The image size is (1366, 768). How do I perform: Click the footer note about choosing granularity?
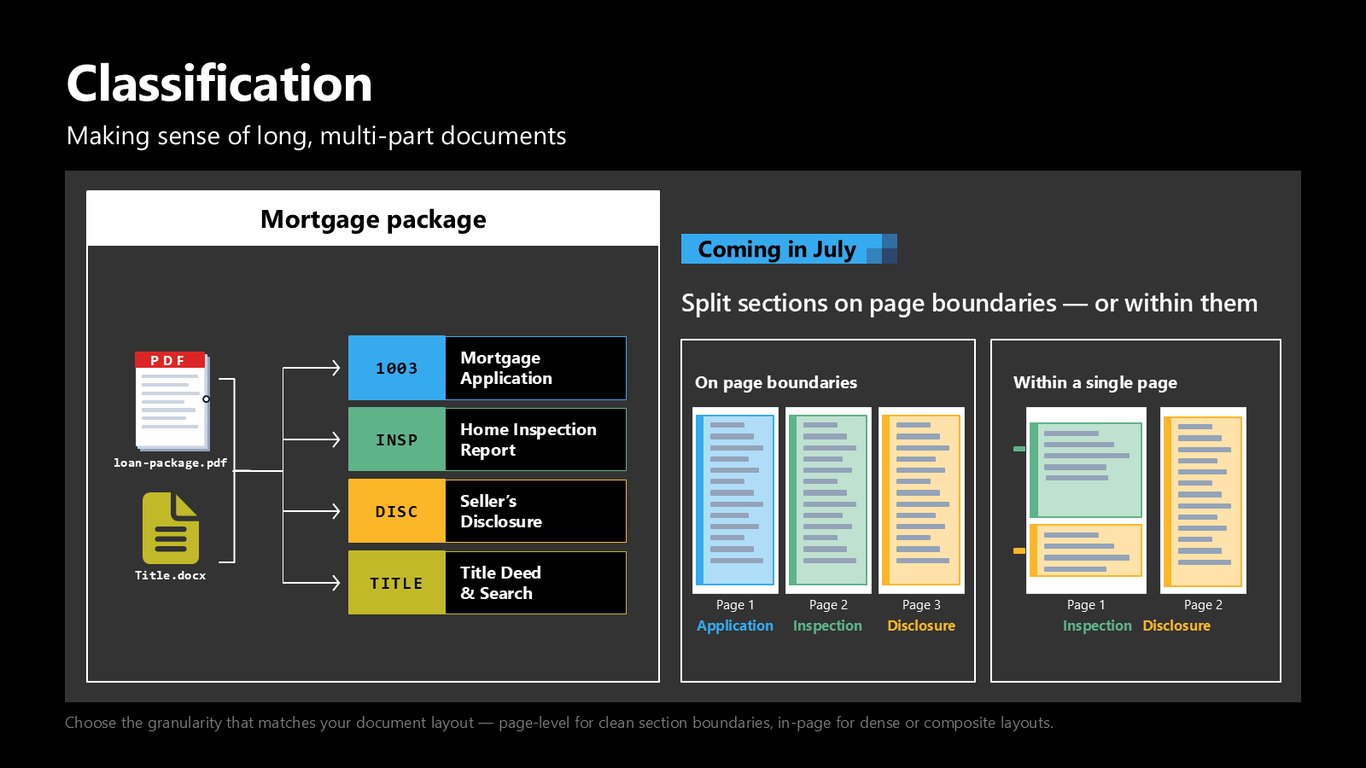point(559,722)
